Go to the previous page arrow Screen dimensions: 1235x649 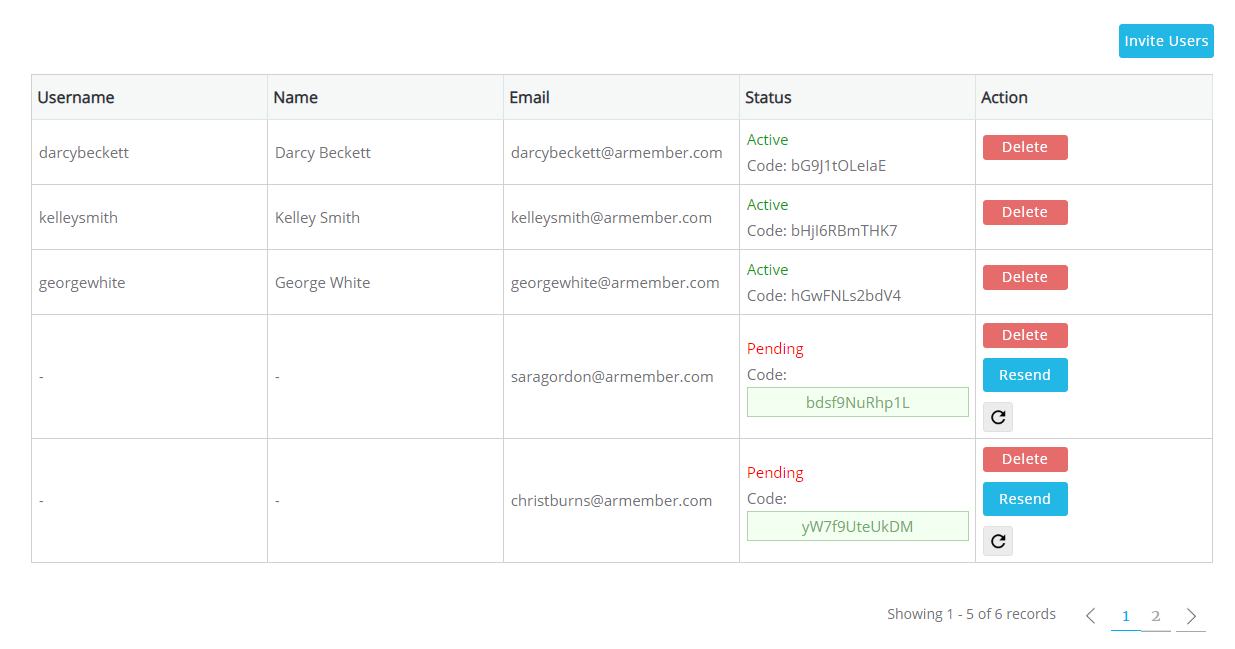tap(1091, 616)
